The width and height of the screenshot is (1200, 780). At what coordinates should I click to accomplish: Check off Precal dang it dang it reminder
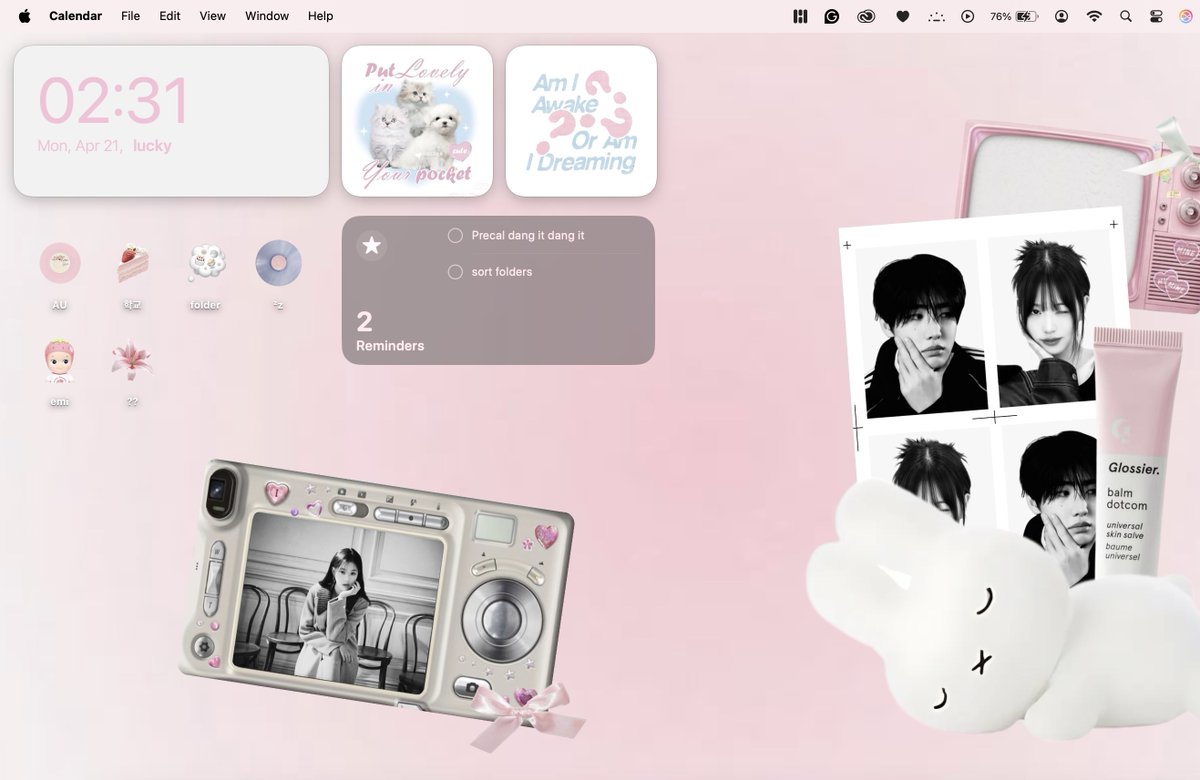click(455, 236)
